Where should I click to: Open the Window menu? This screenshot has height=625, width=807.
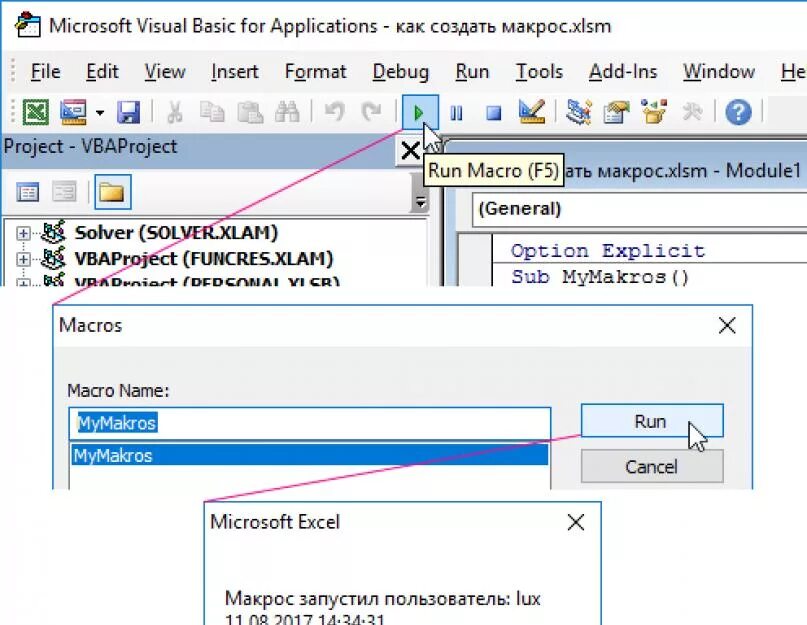coord(718,72)
